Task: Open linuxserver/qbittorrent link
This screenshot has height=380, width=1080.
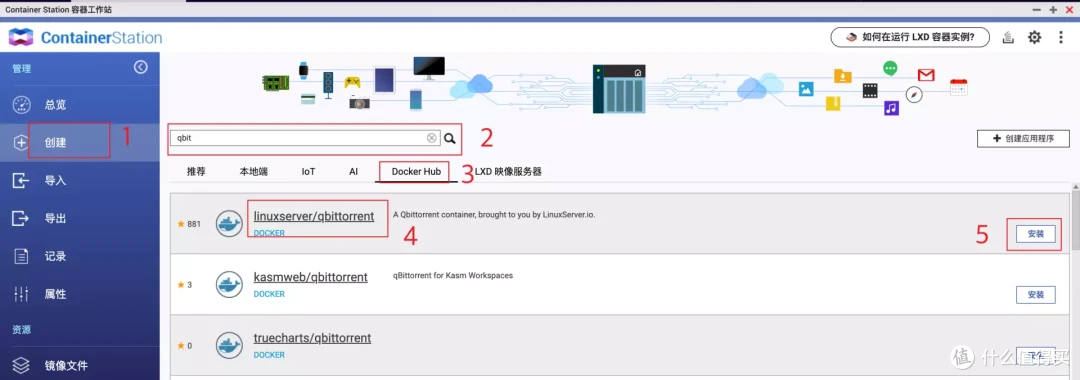Action: (x=313, y=216)
